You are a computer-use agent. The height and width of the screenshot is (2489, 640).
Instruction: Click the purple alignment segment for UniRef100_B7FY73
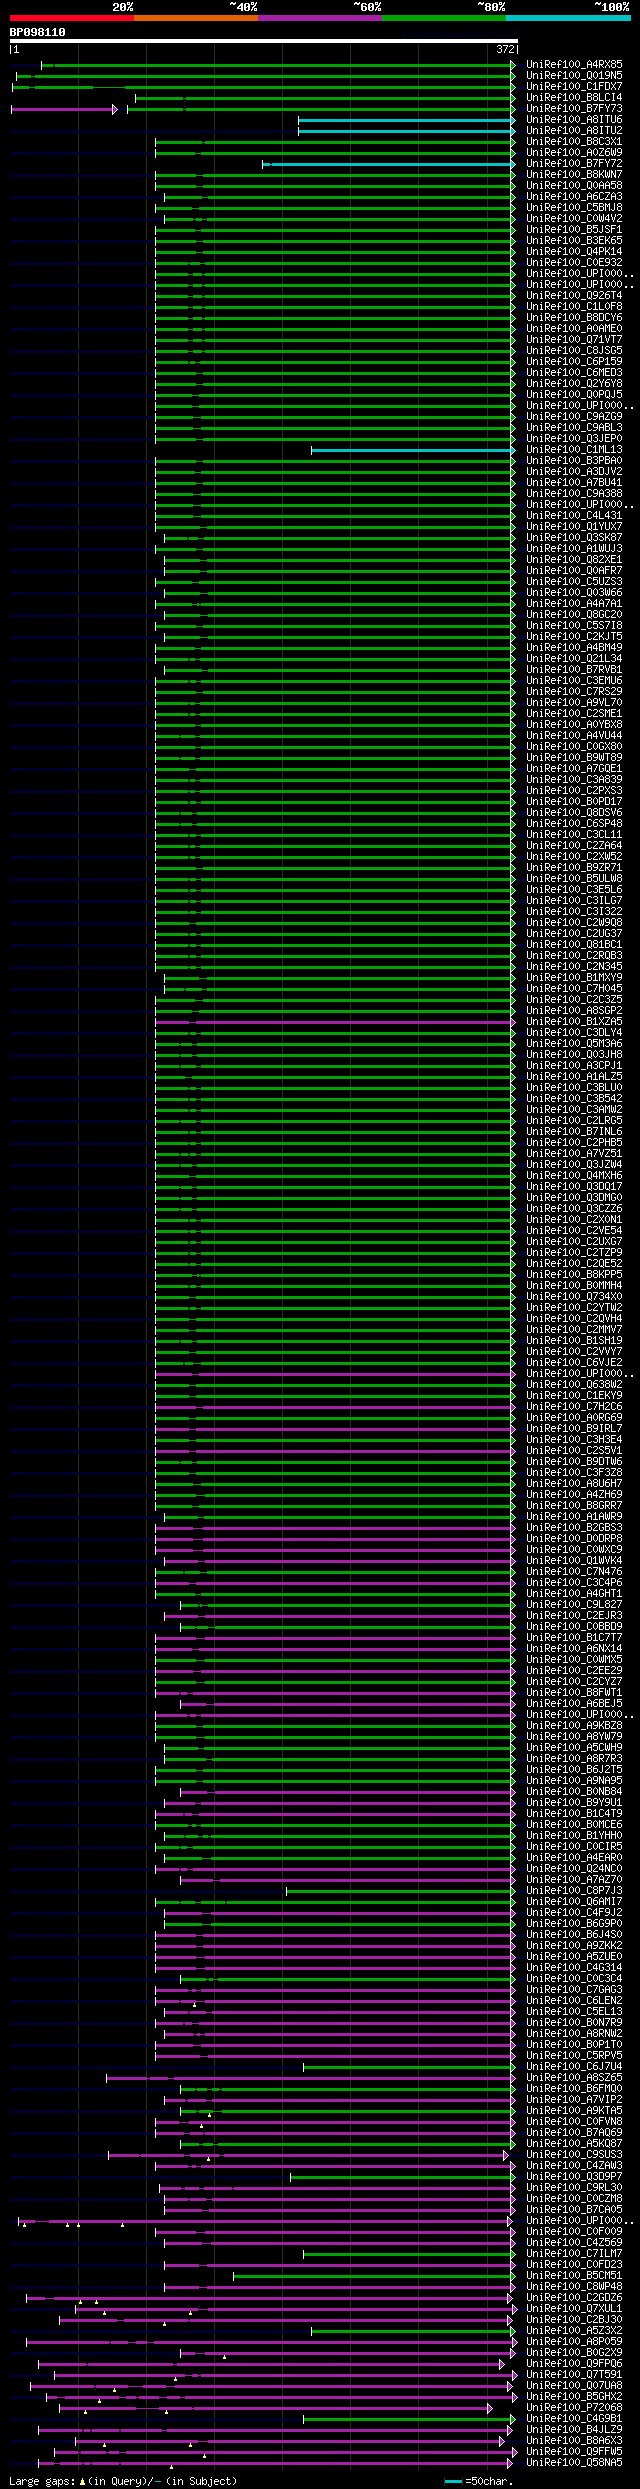point(62,109)
